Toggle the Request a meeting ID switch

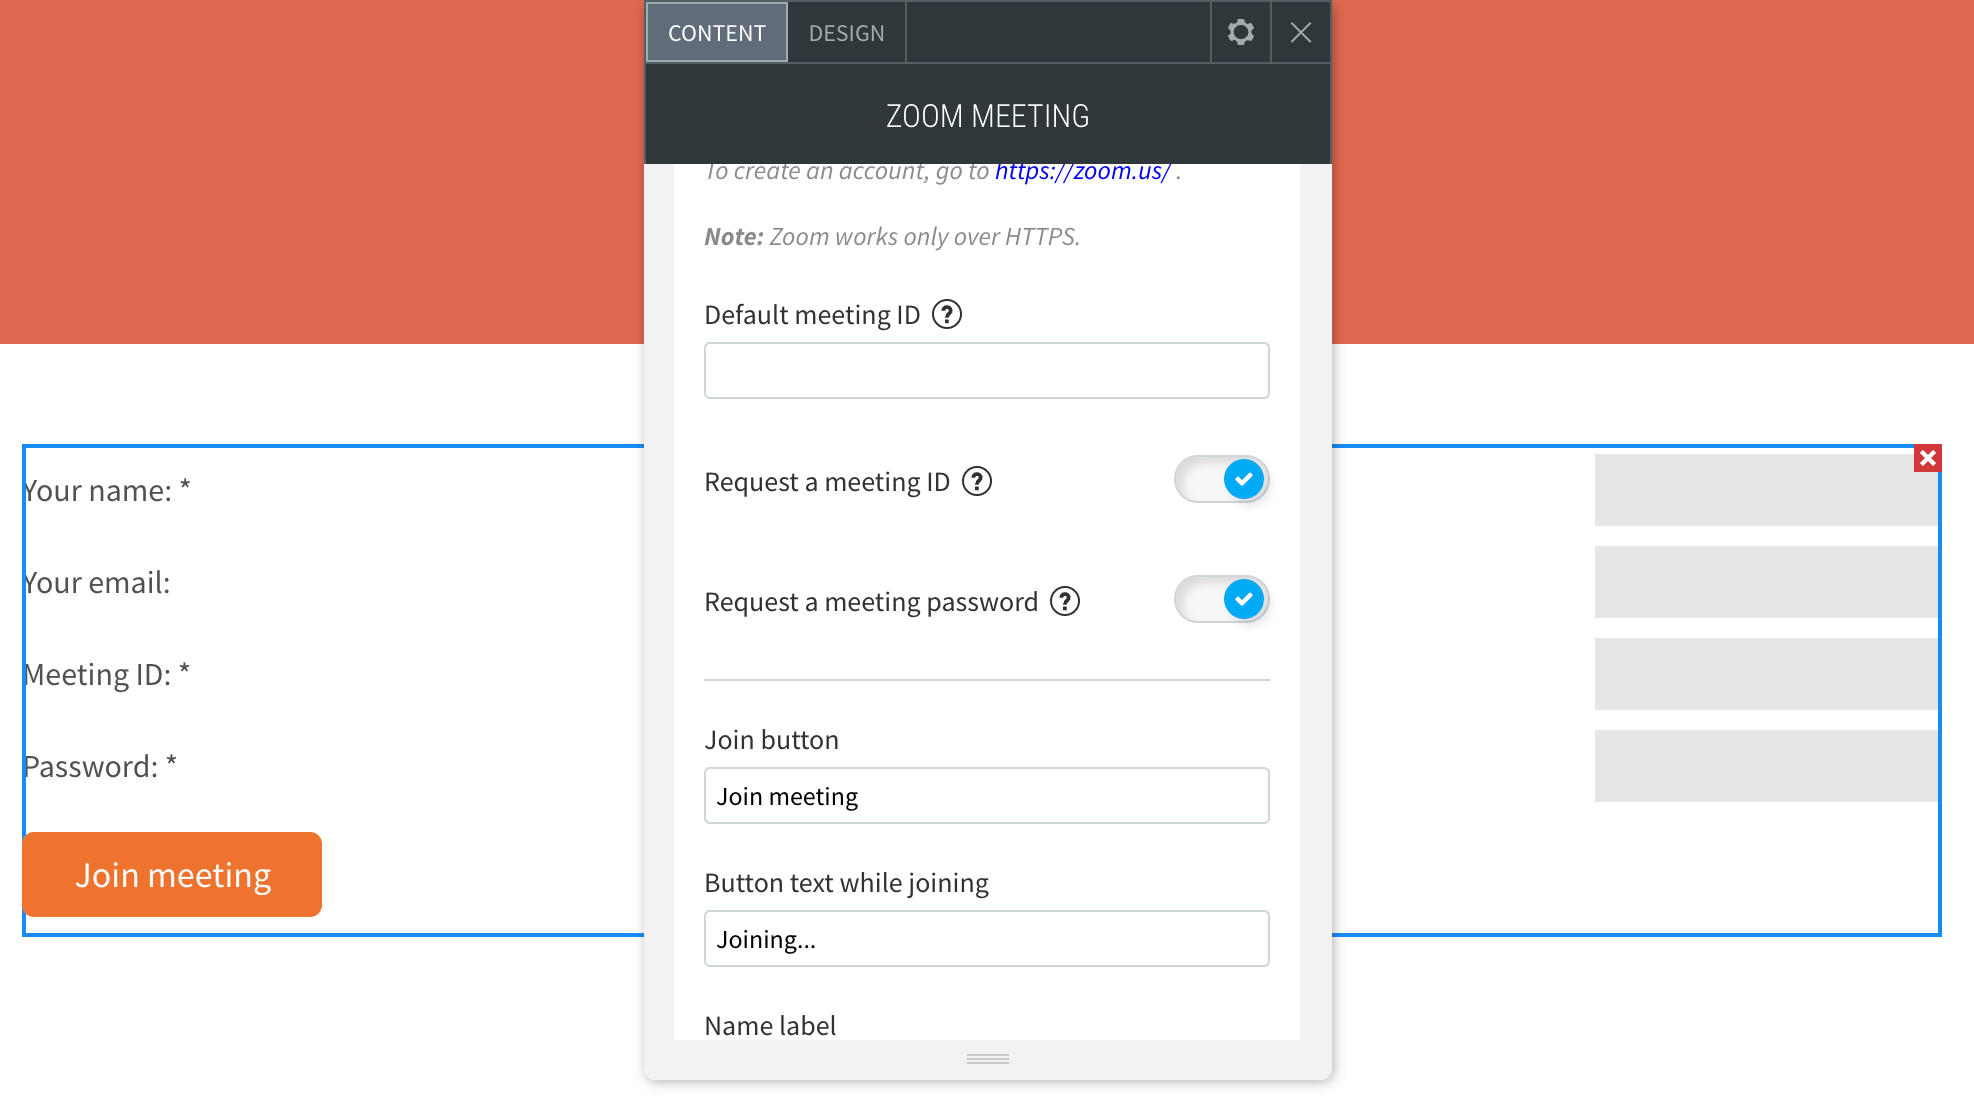1217,481
